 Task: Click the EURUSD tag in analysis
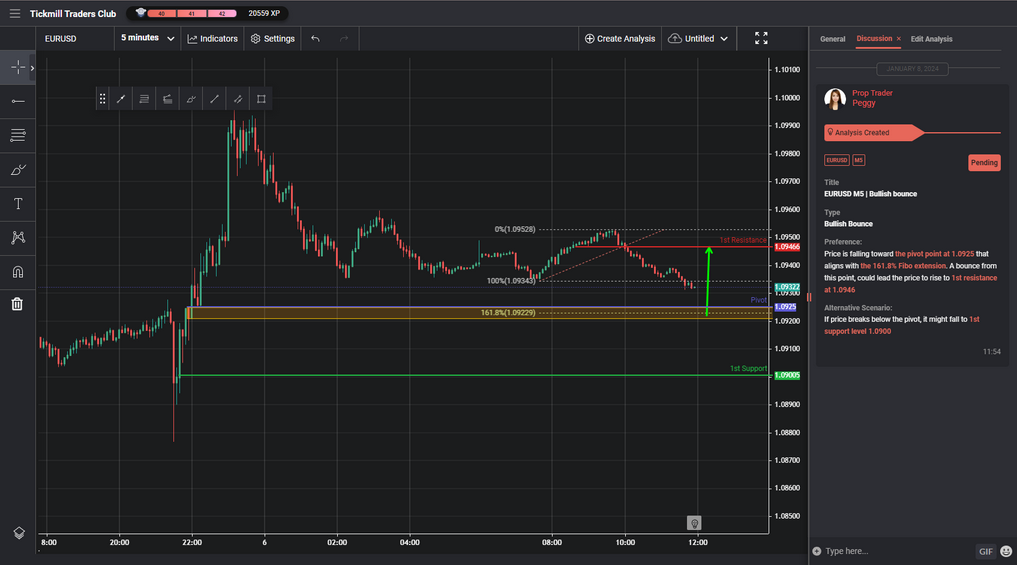click(x=837, y=160)
